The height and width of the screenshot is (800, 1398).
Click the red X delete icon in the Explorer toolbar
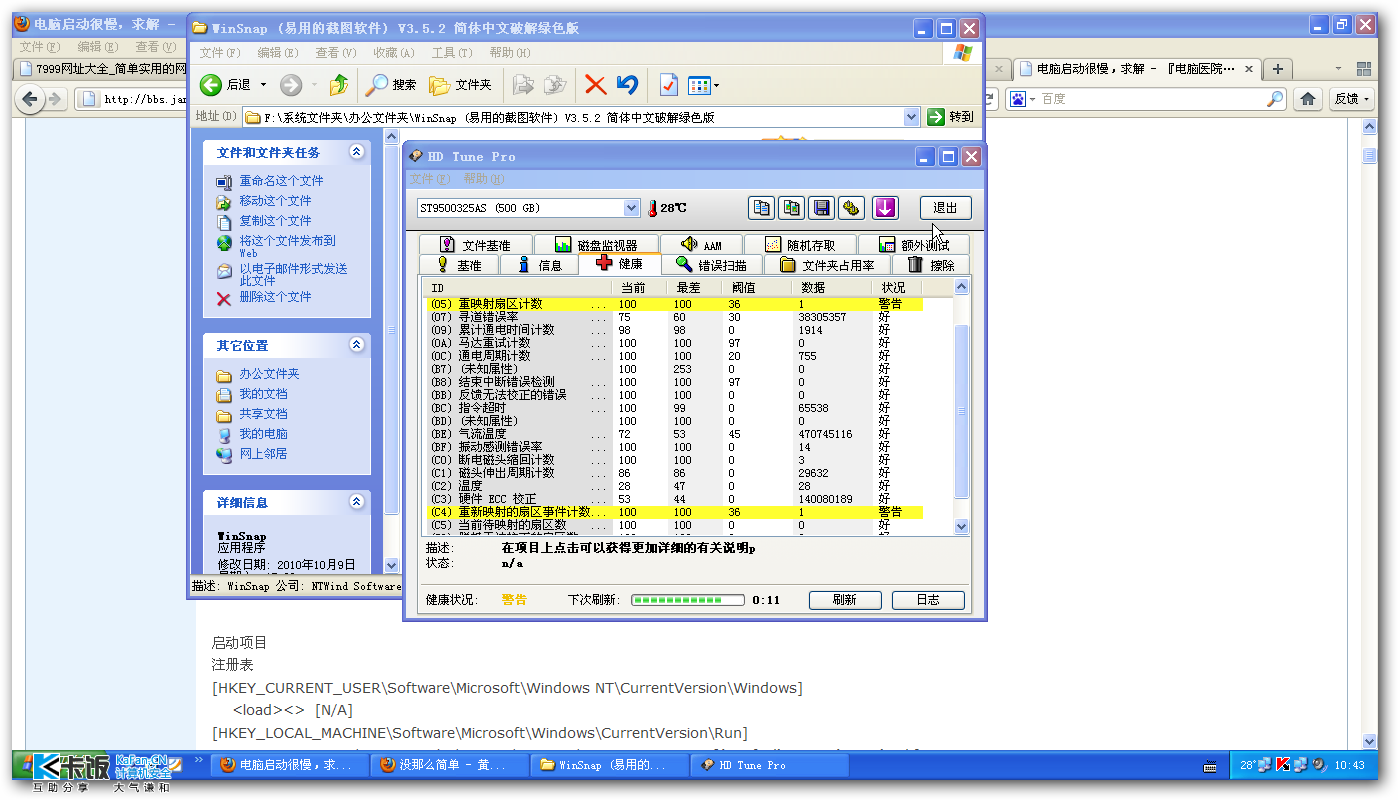pos(596,85)
